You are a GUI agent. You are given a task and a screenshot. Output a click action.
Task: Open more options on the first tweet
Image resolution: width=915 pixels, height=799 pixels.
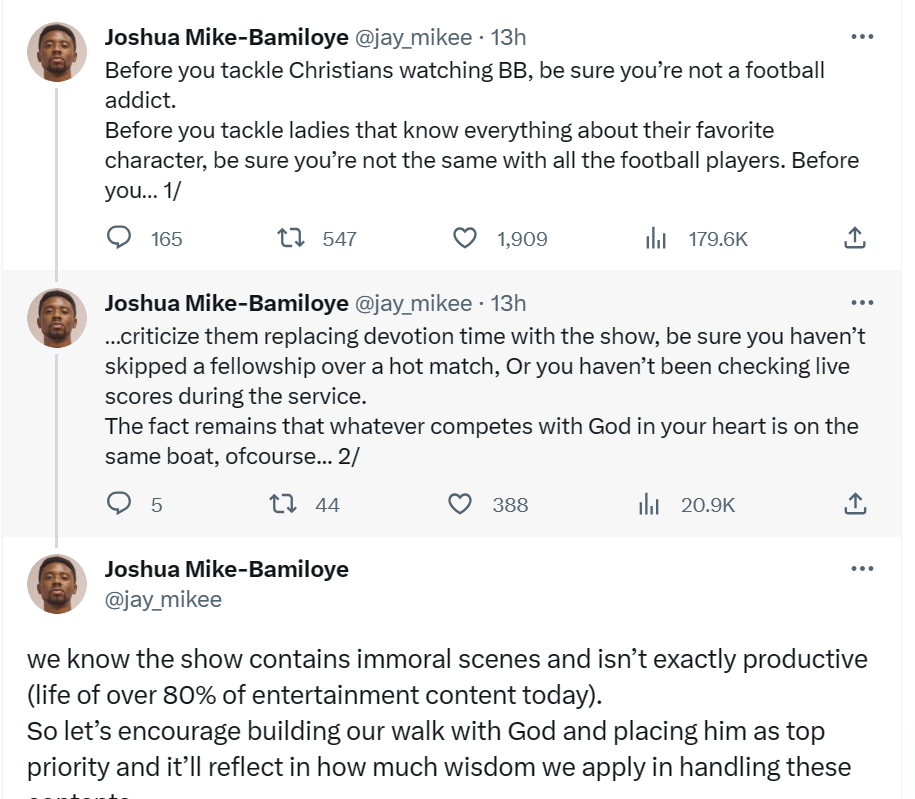861,37
